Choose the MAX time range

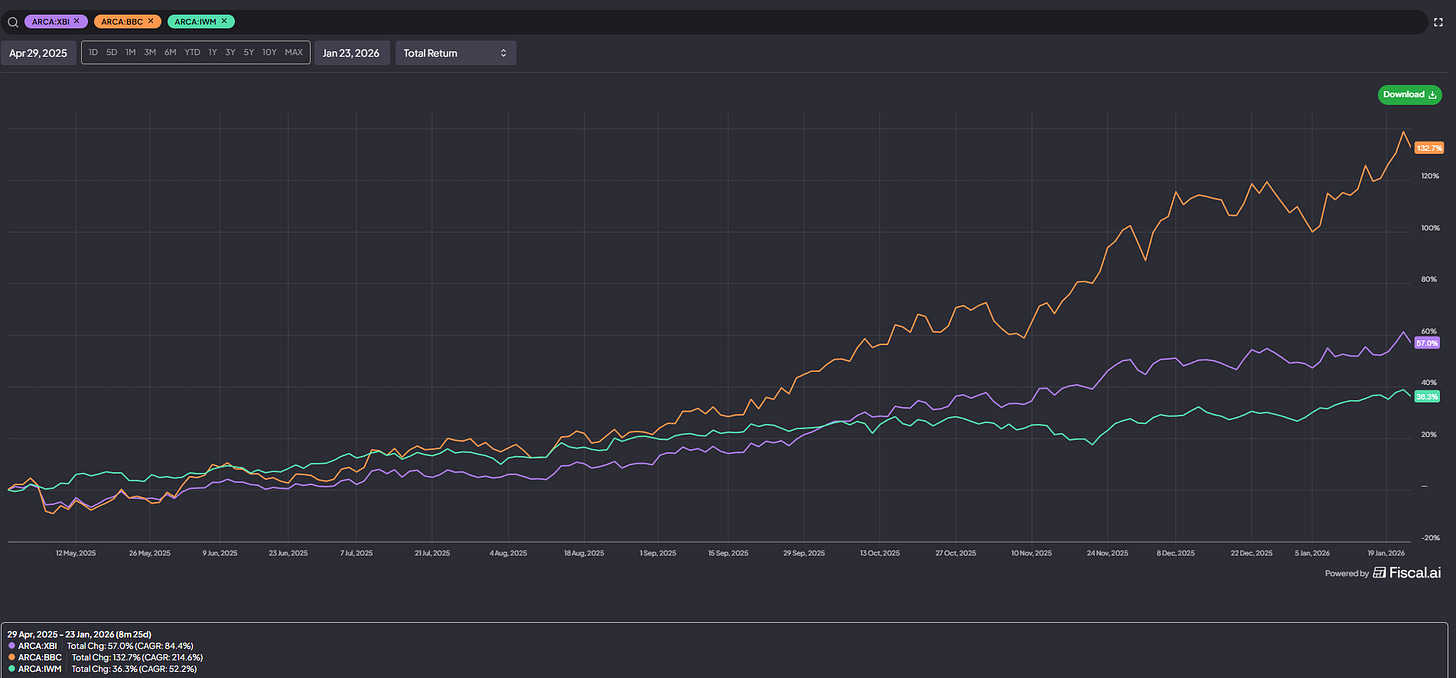pyautogui.click(x=293, y=52)
